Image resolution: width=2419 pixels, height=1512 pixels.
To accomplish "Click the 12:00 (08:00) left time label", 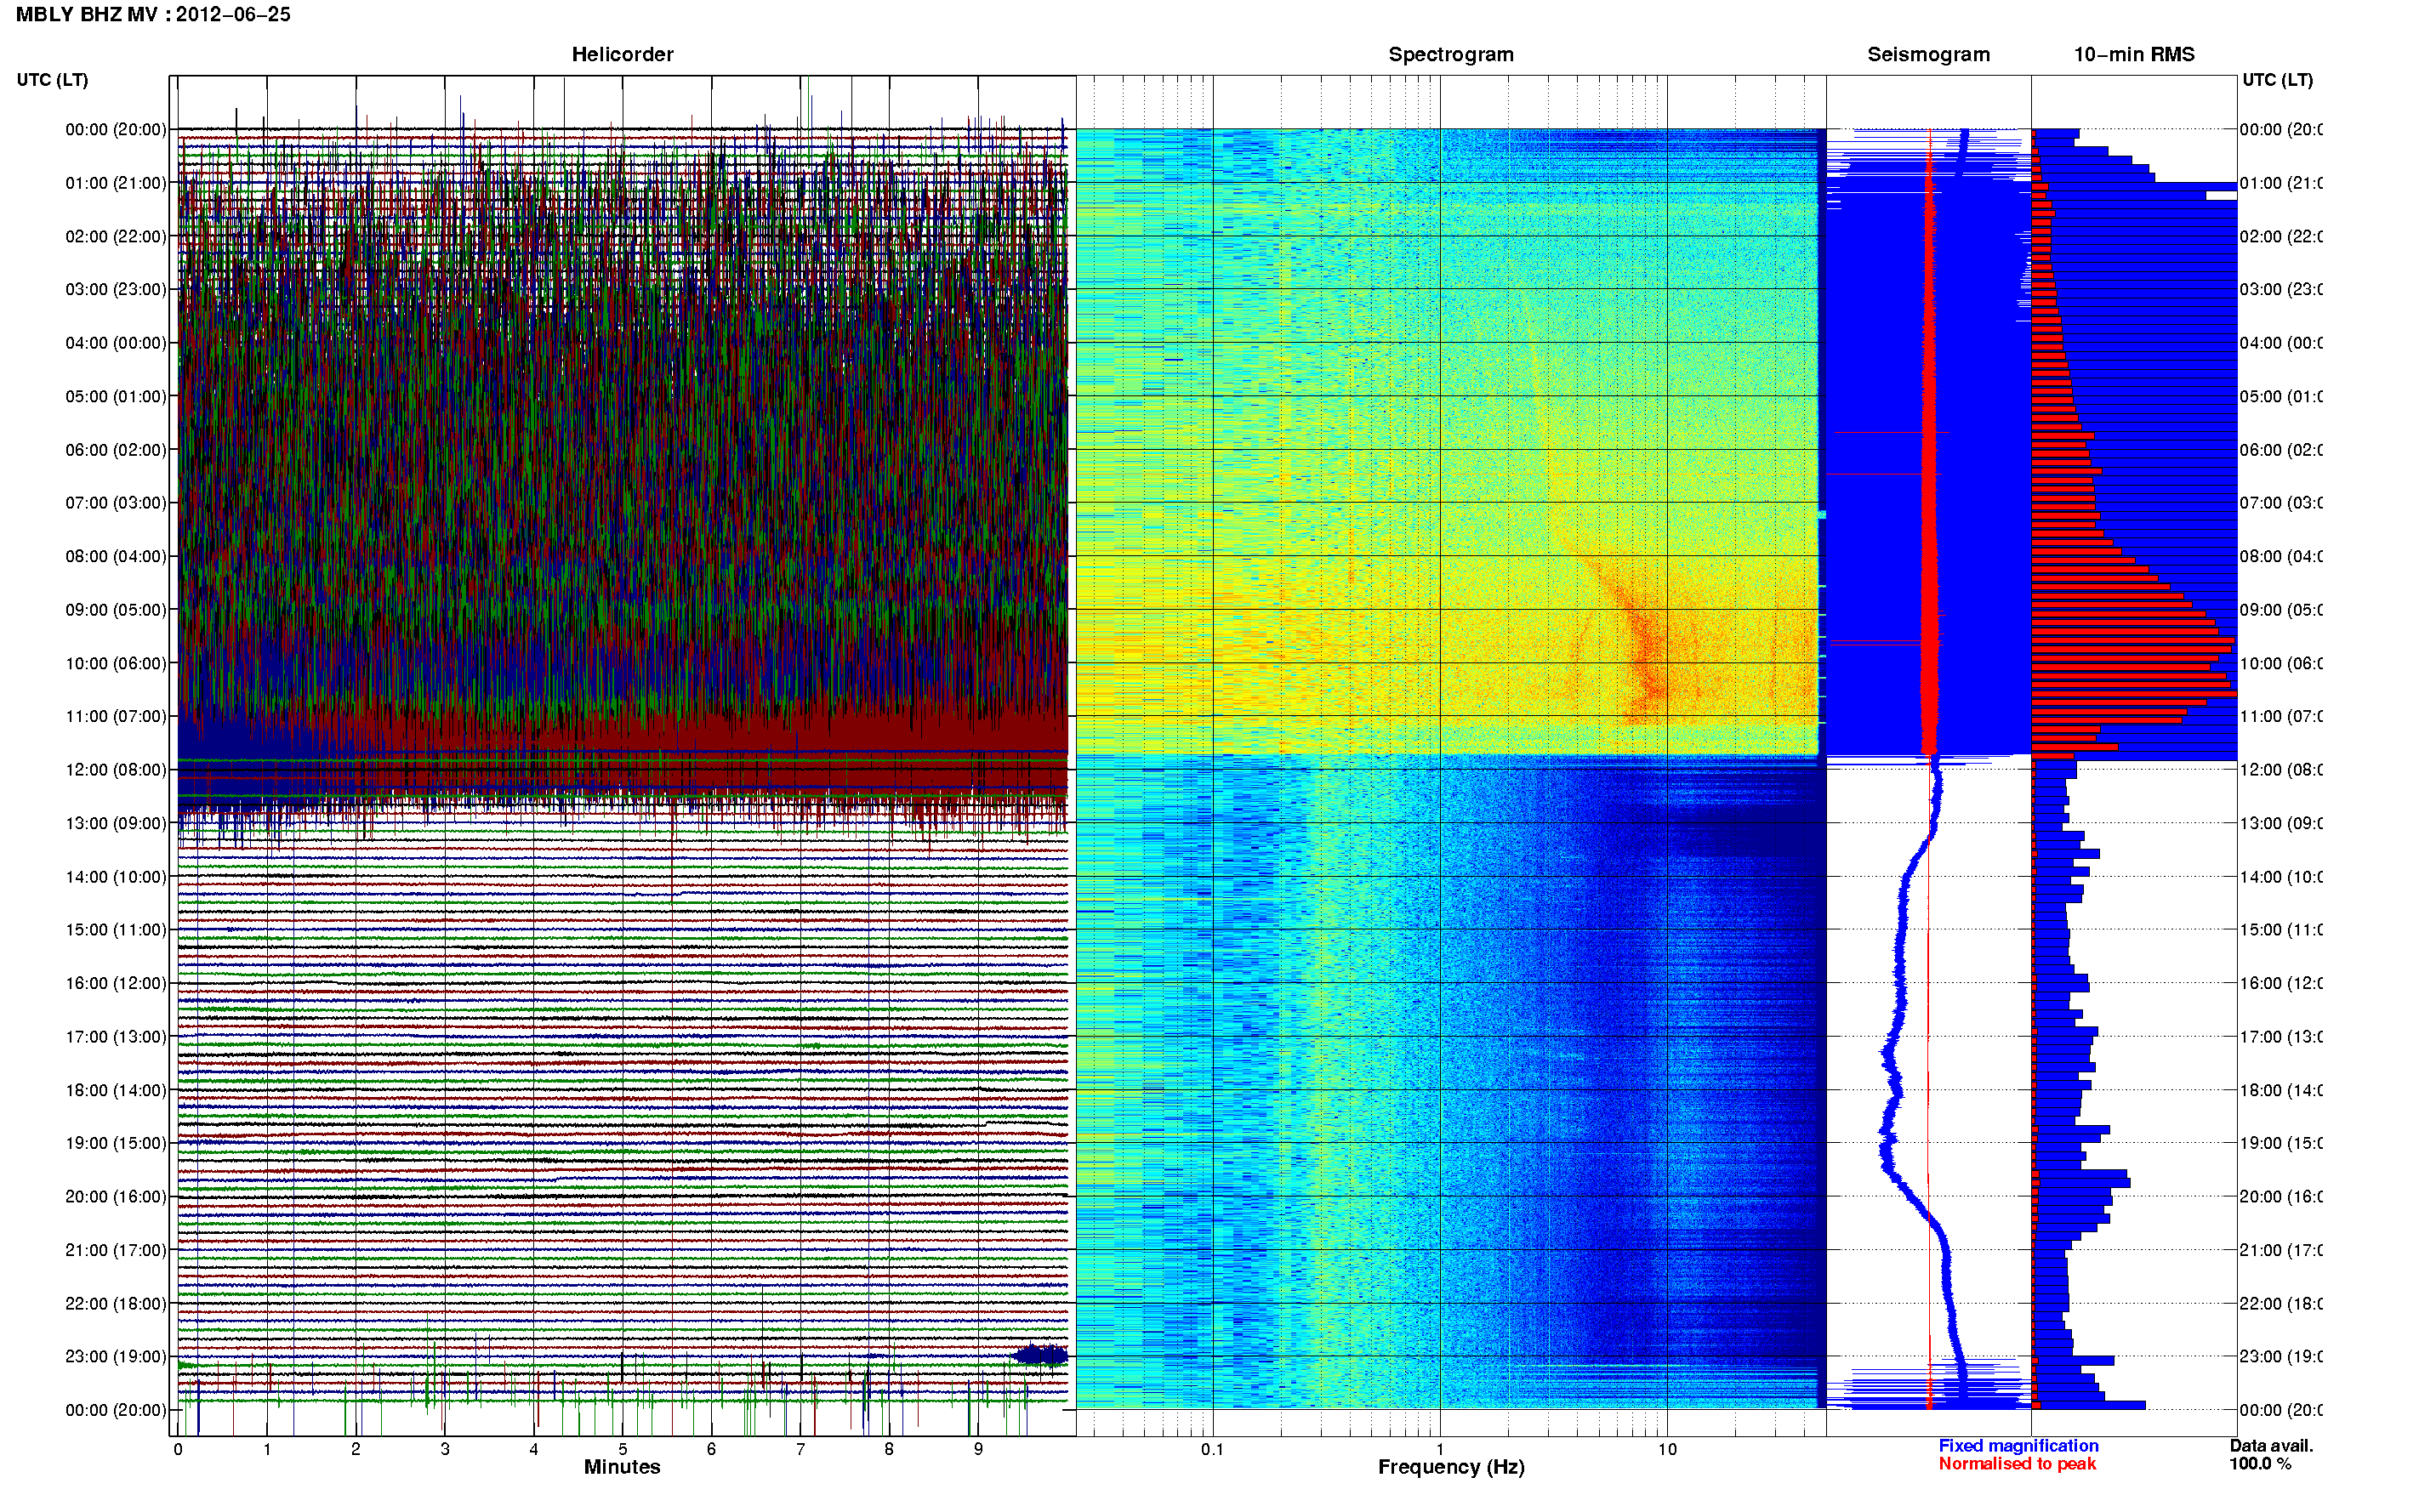I will [x=116, y=770].
